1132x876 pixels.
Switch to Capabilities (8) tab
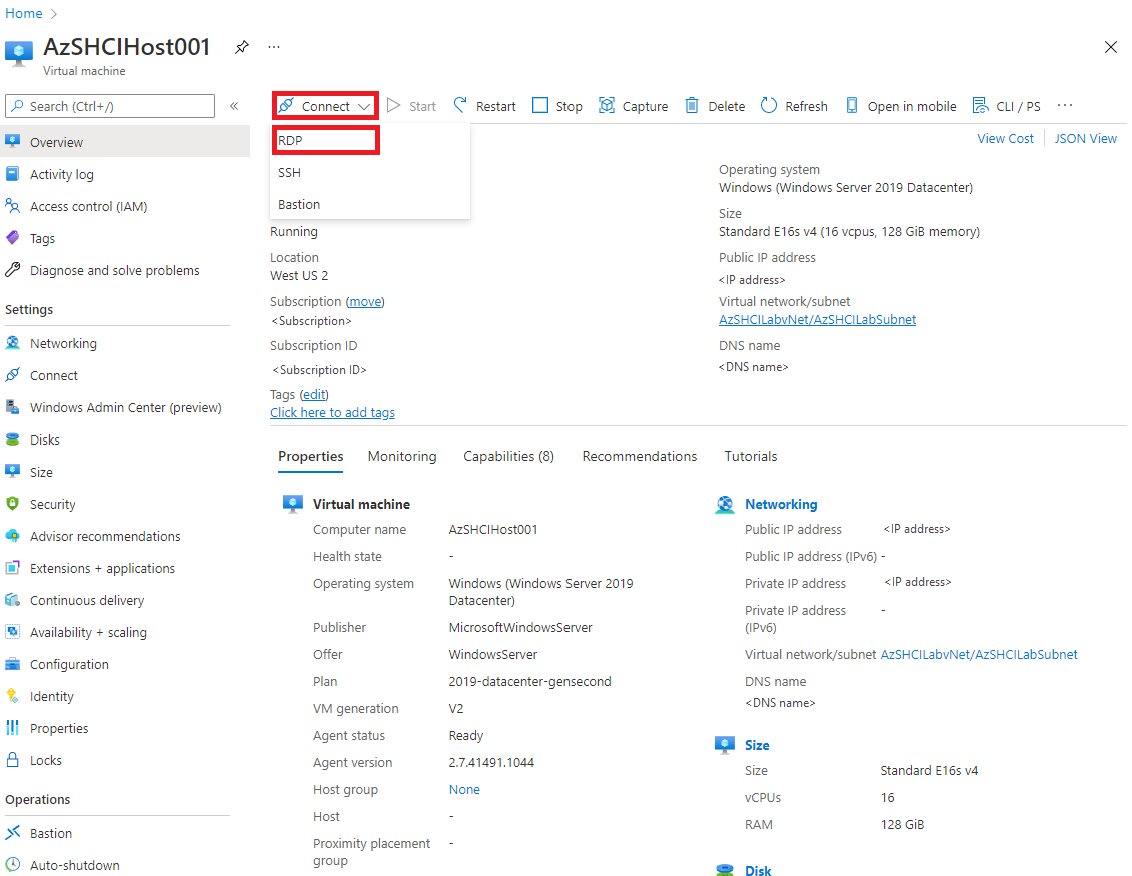[x=508, y=456]
